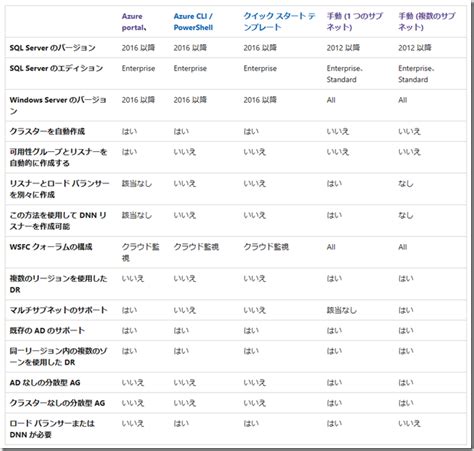474x451 pixels.
Task: Click 'いいえ' for 可用性グループとリスナー row under Azure CLI
Action: 185,152
